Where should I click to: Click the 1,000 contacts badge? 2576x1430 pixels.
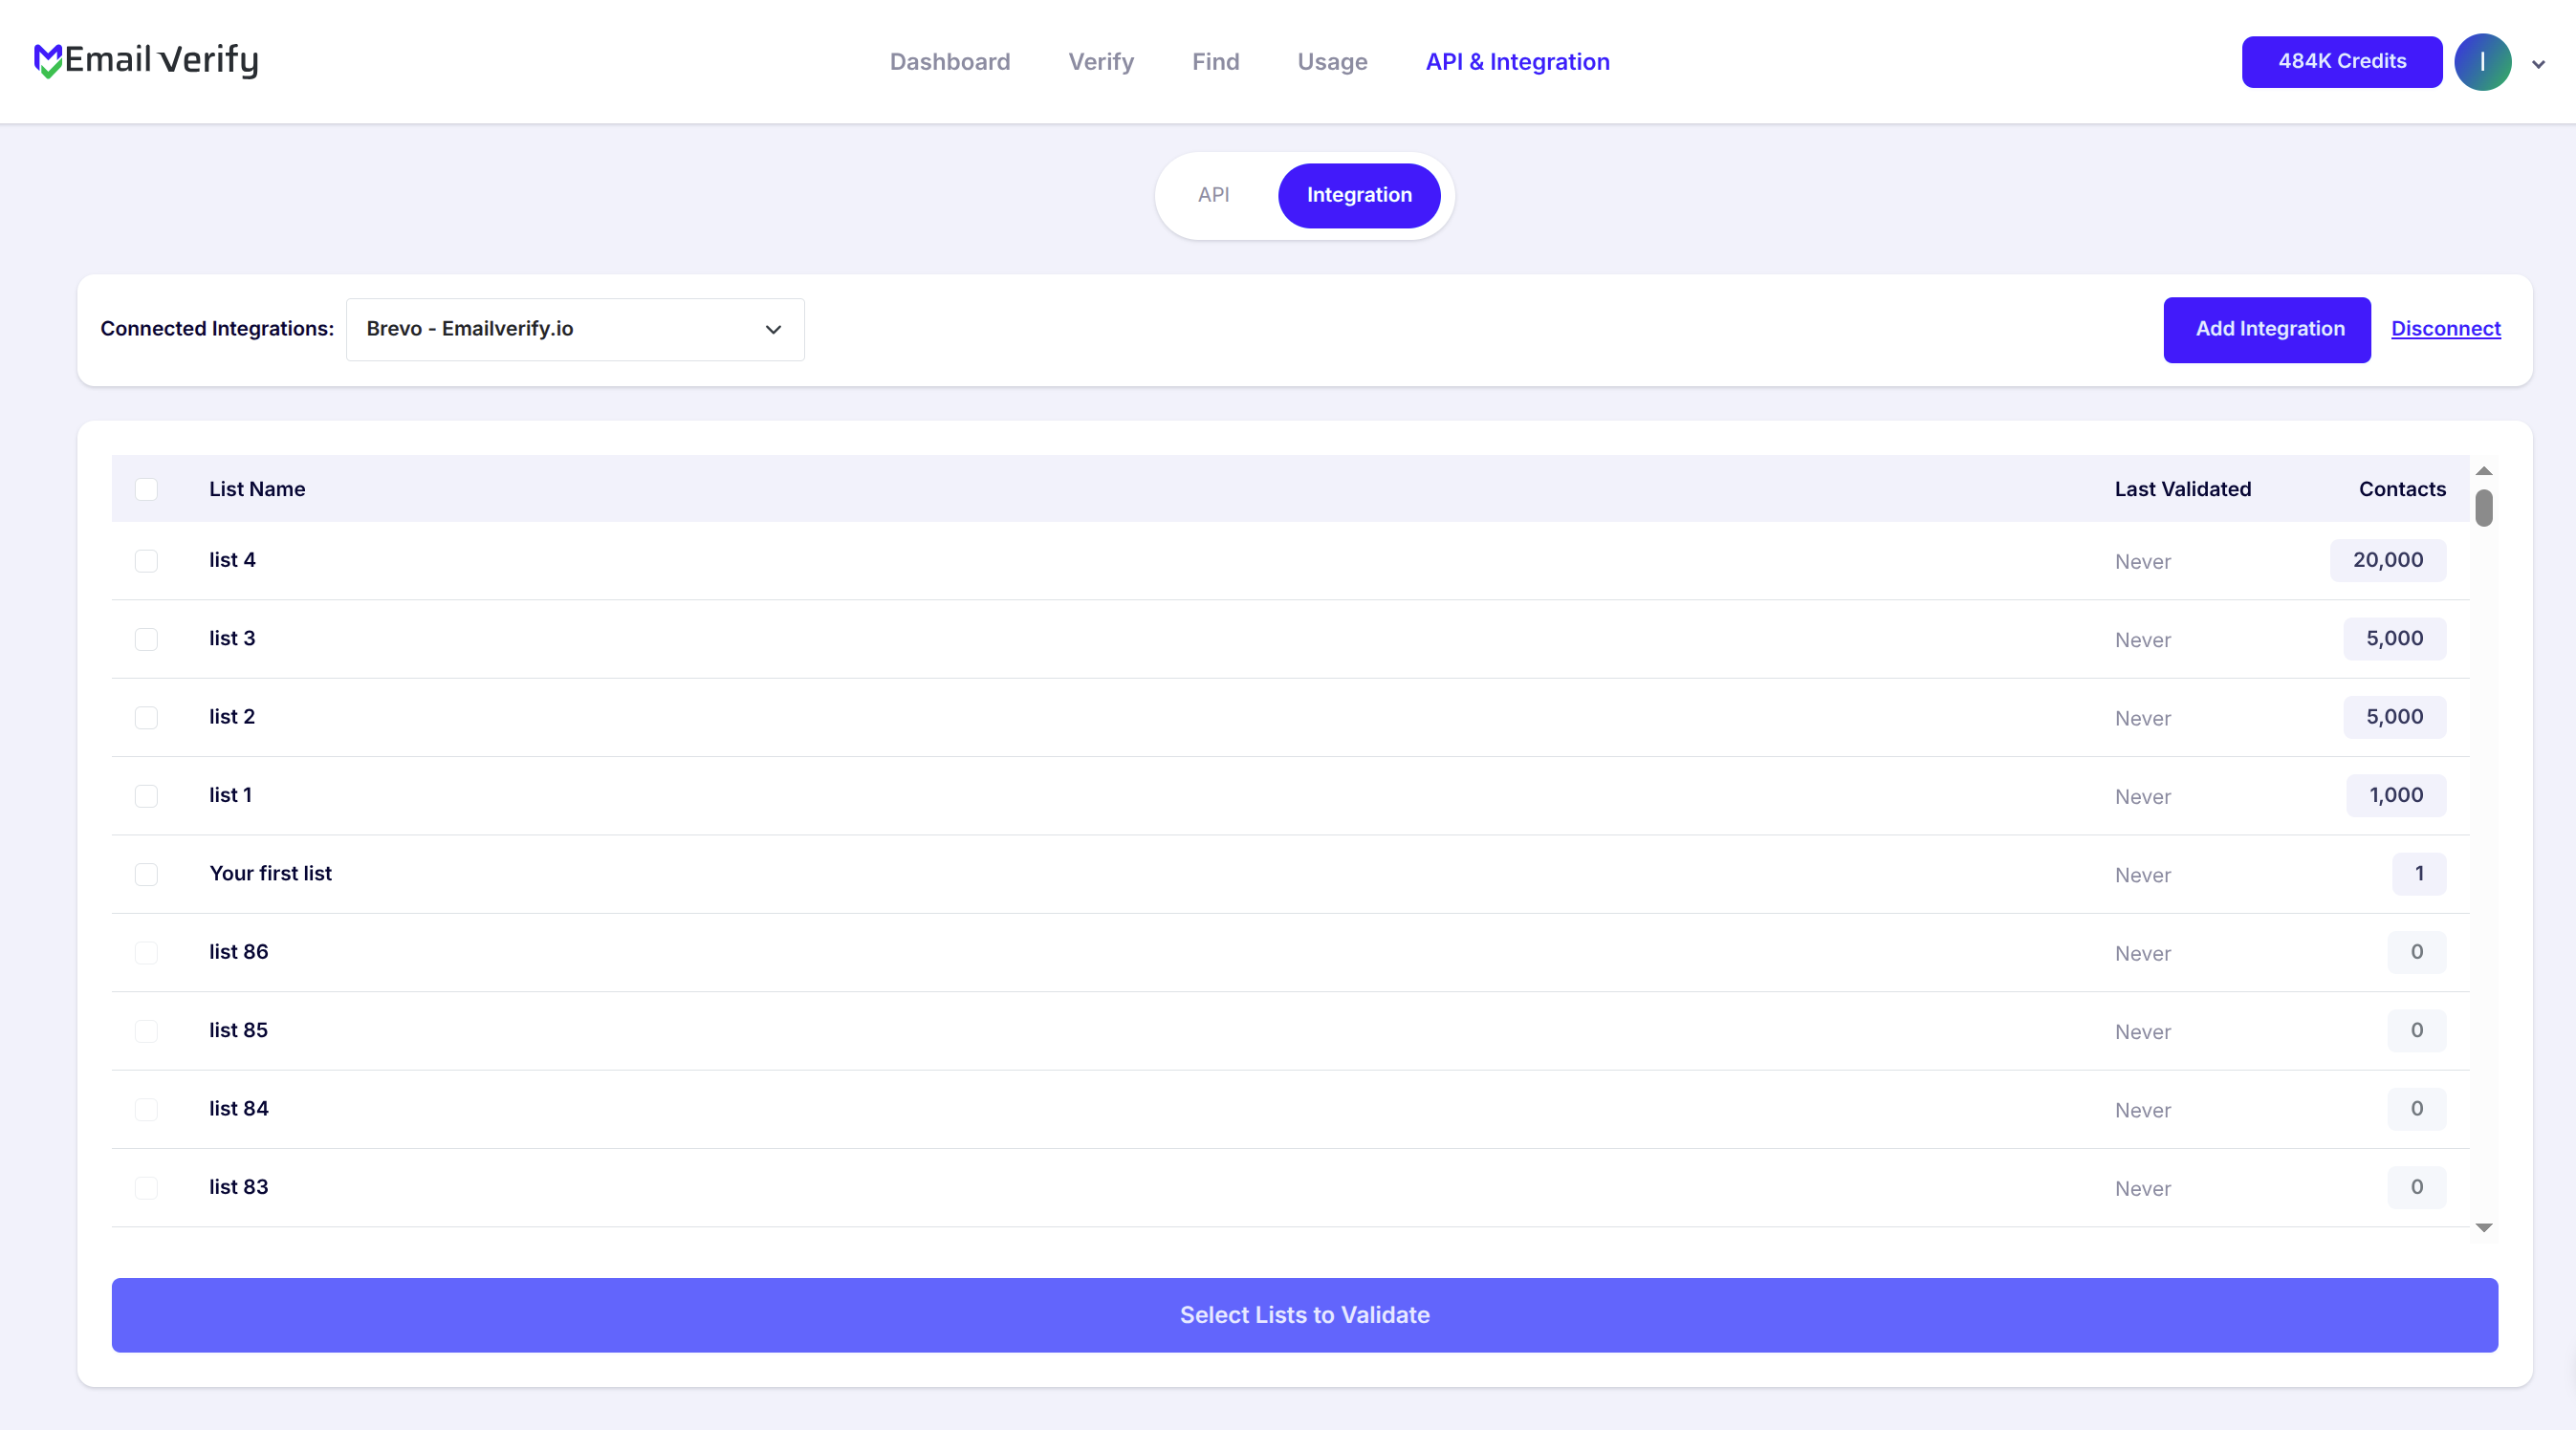point(2396,795)
